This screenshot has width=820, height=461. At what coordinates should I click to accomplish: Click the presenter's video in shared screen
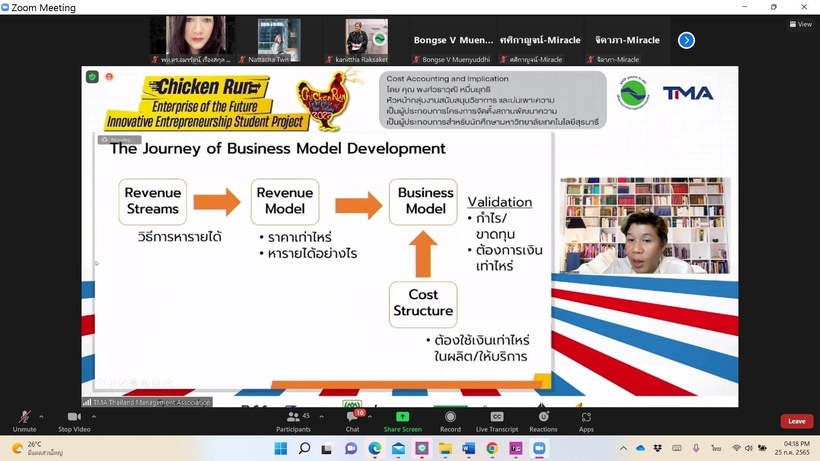click(645, 225)
